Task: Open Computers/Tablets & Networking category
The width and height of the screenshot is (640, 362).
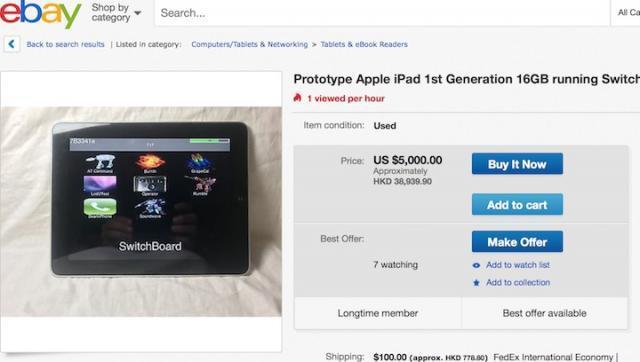Action: (x=249, y=44)
